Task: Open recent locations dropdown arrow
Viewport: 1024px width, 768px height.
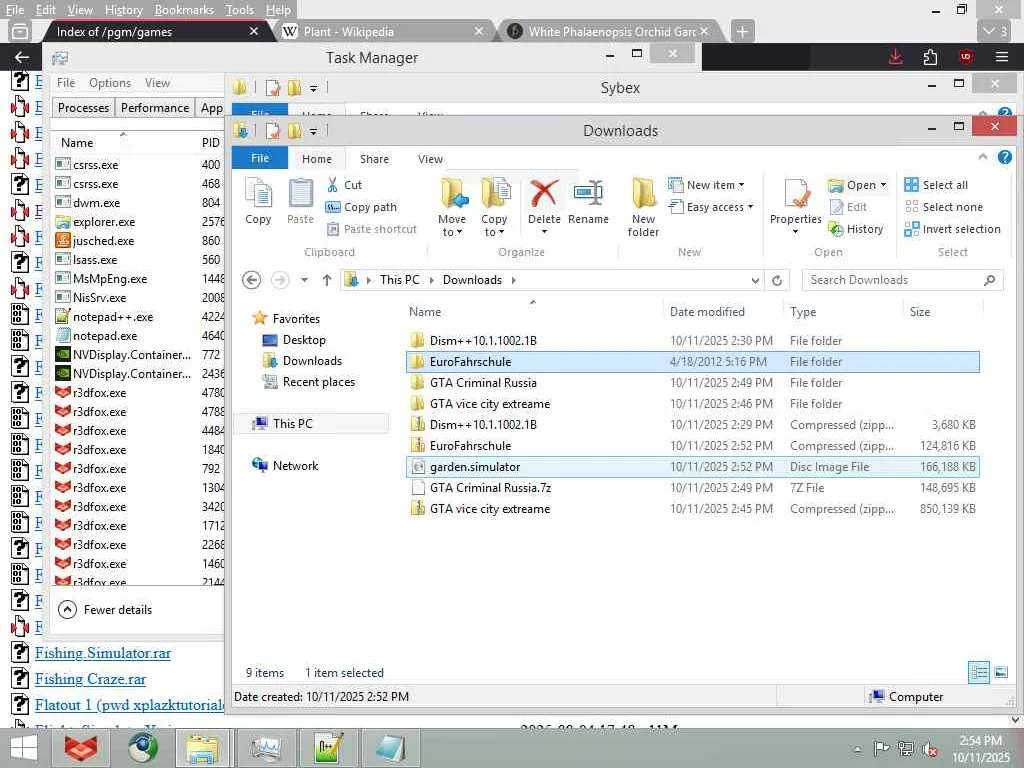Action: [x=304, y=280]
